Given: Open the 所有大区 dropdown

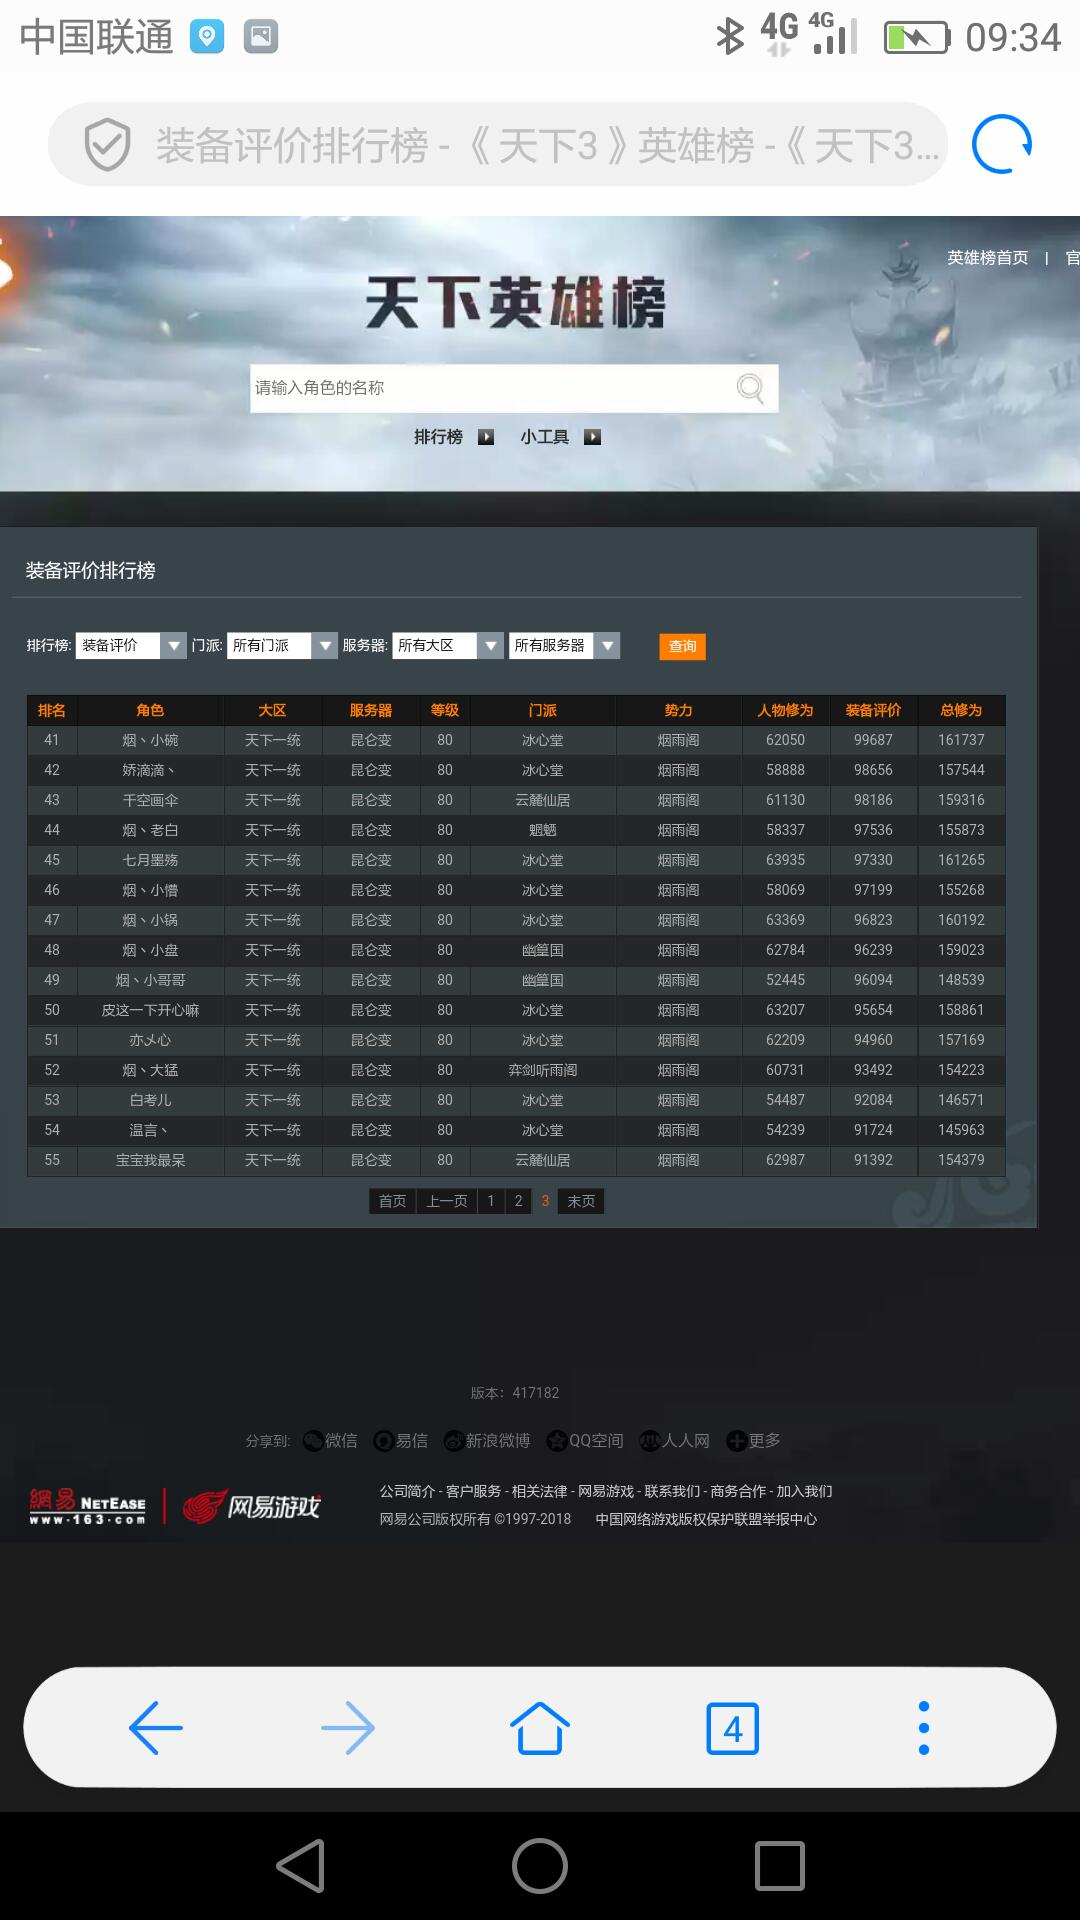Looking at the screenshot, I should (x=447, y=646).
